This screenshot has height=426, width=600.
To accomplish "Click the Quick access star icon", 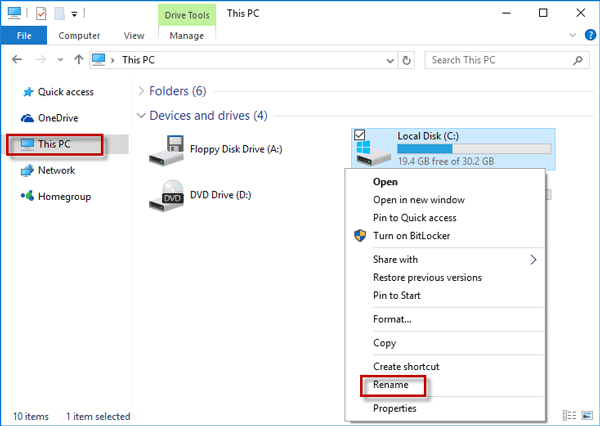I will point(25,92).
